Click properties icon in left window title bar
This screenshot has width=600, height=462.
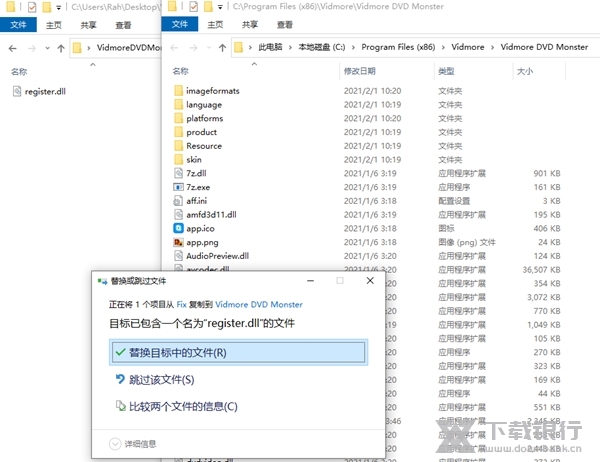[32, 7]
